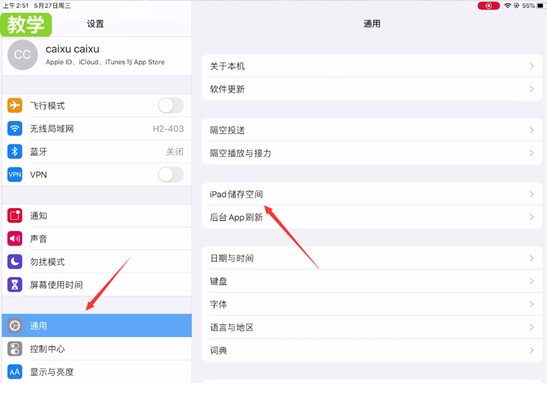Open 后台 App刷新 row
The height and width of the screenshot is (396, 547).
click(x=372, y=217)
